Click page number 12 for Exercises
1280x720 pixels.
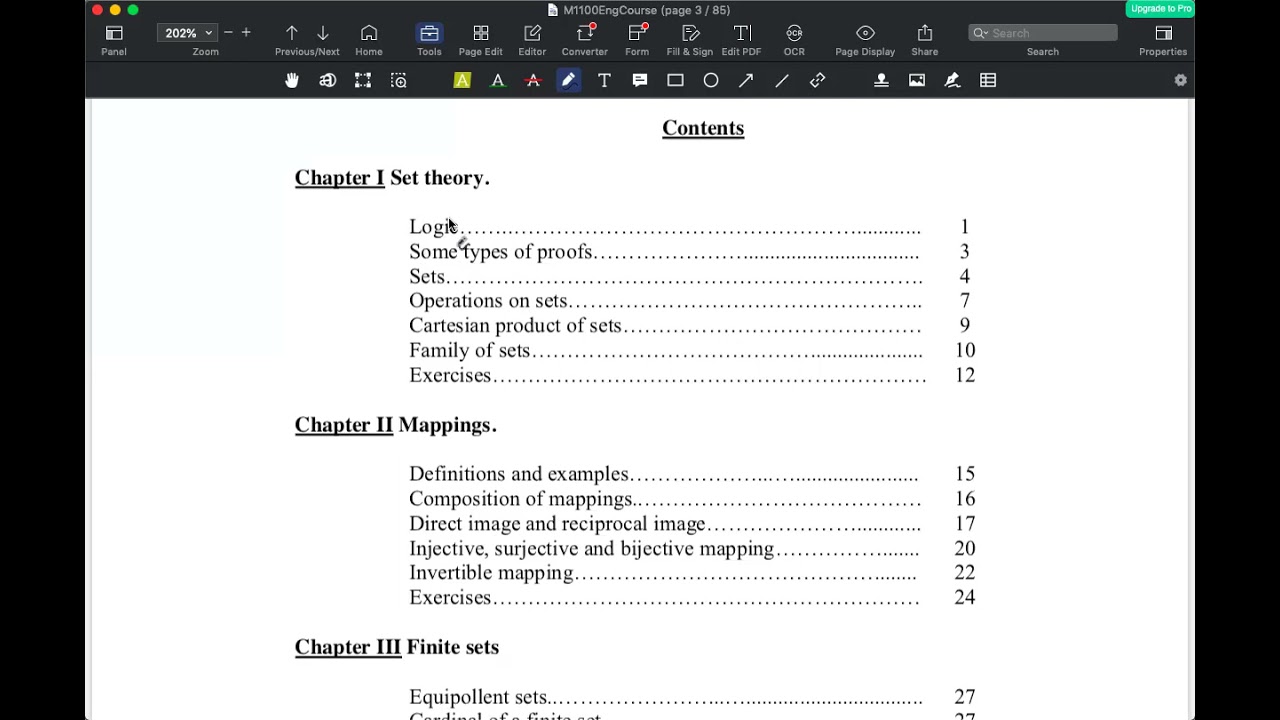(965, 375)
